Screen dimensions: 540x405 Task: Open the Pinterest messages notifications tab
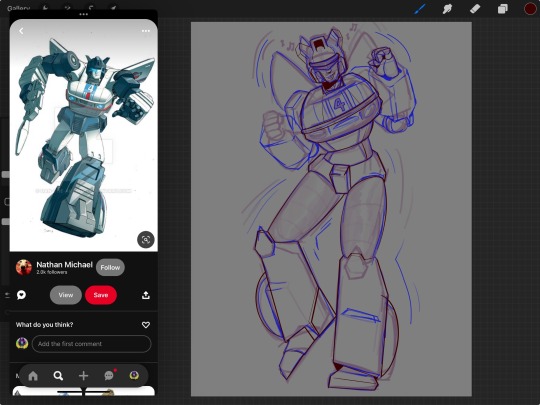[x=109, y=375]
